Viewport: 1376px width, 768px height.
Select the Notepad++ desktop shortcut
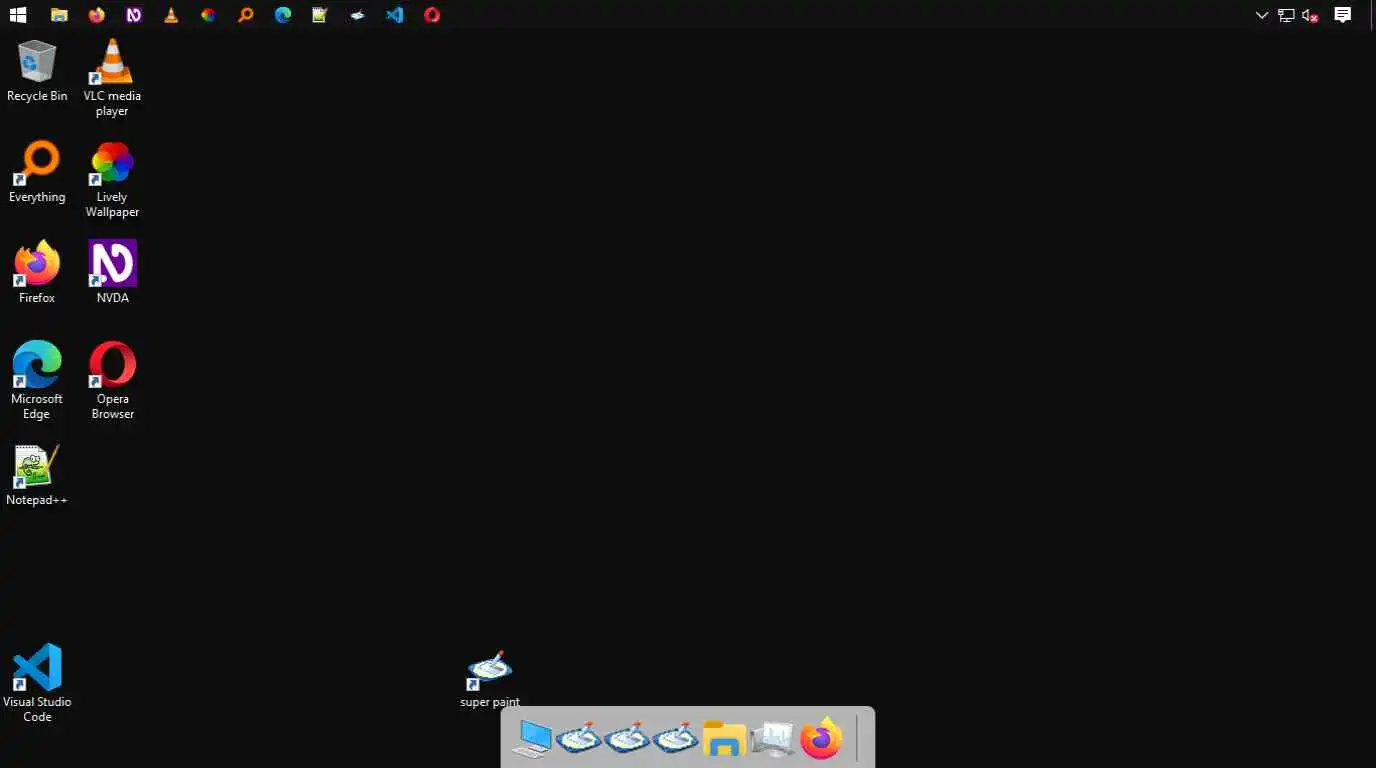(37, 475)
